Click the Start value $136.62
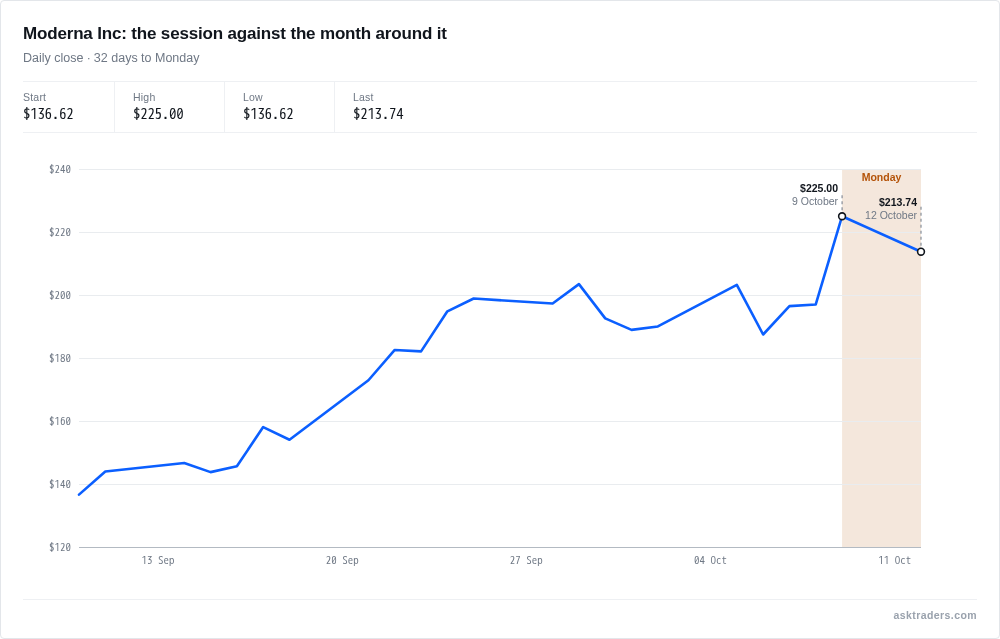This screenshot has width=1000, height=639. [48, 114]
